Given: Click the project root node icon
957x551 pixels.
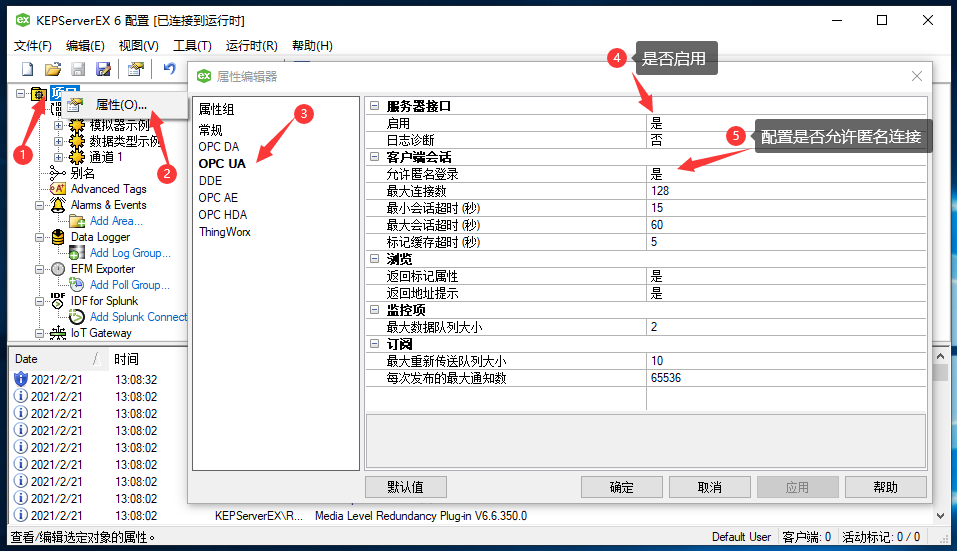Looking at the screenshot, I should point(38,94).
